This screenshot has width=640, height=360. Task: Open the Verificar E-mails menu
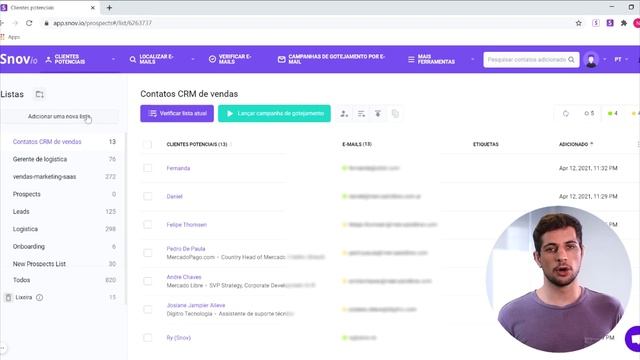click(230, 59)
